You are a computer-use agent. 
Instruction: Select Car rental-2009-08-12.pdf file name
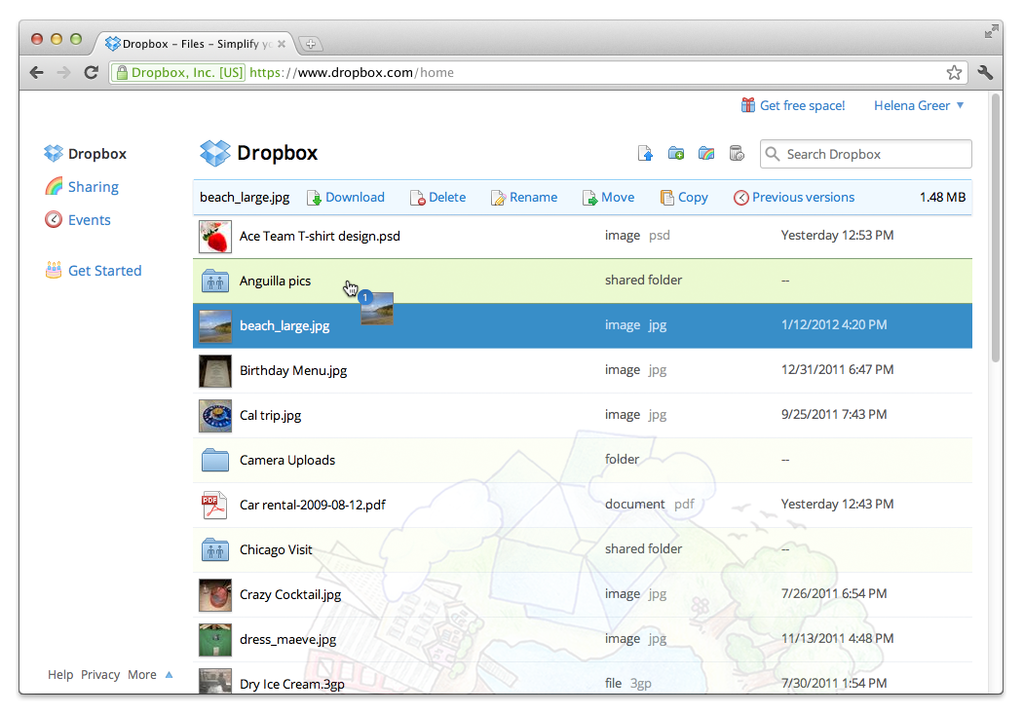312,505
